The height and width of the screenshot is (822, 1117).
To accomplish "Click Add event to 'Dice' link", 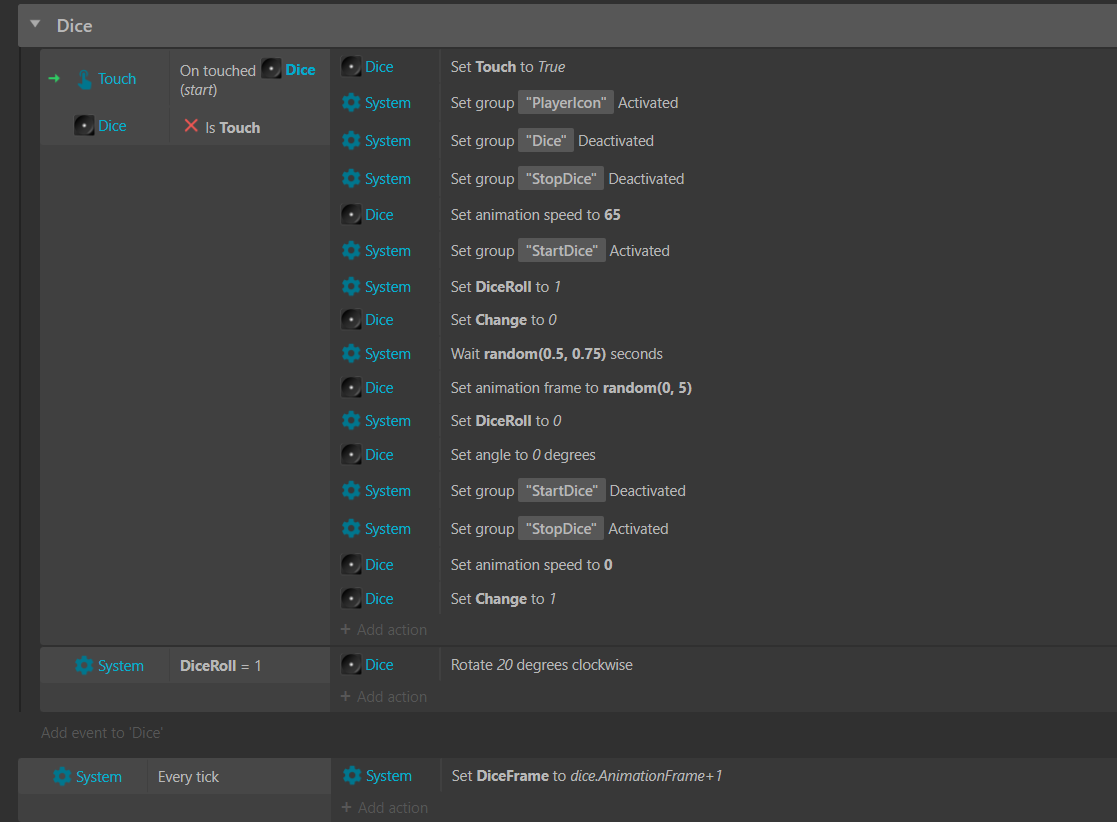I will pyautogui.click(x=101, y=733).
